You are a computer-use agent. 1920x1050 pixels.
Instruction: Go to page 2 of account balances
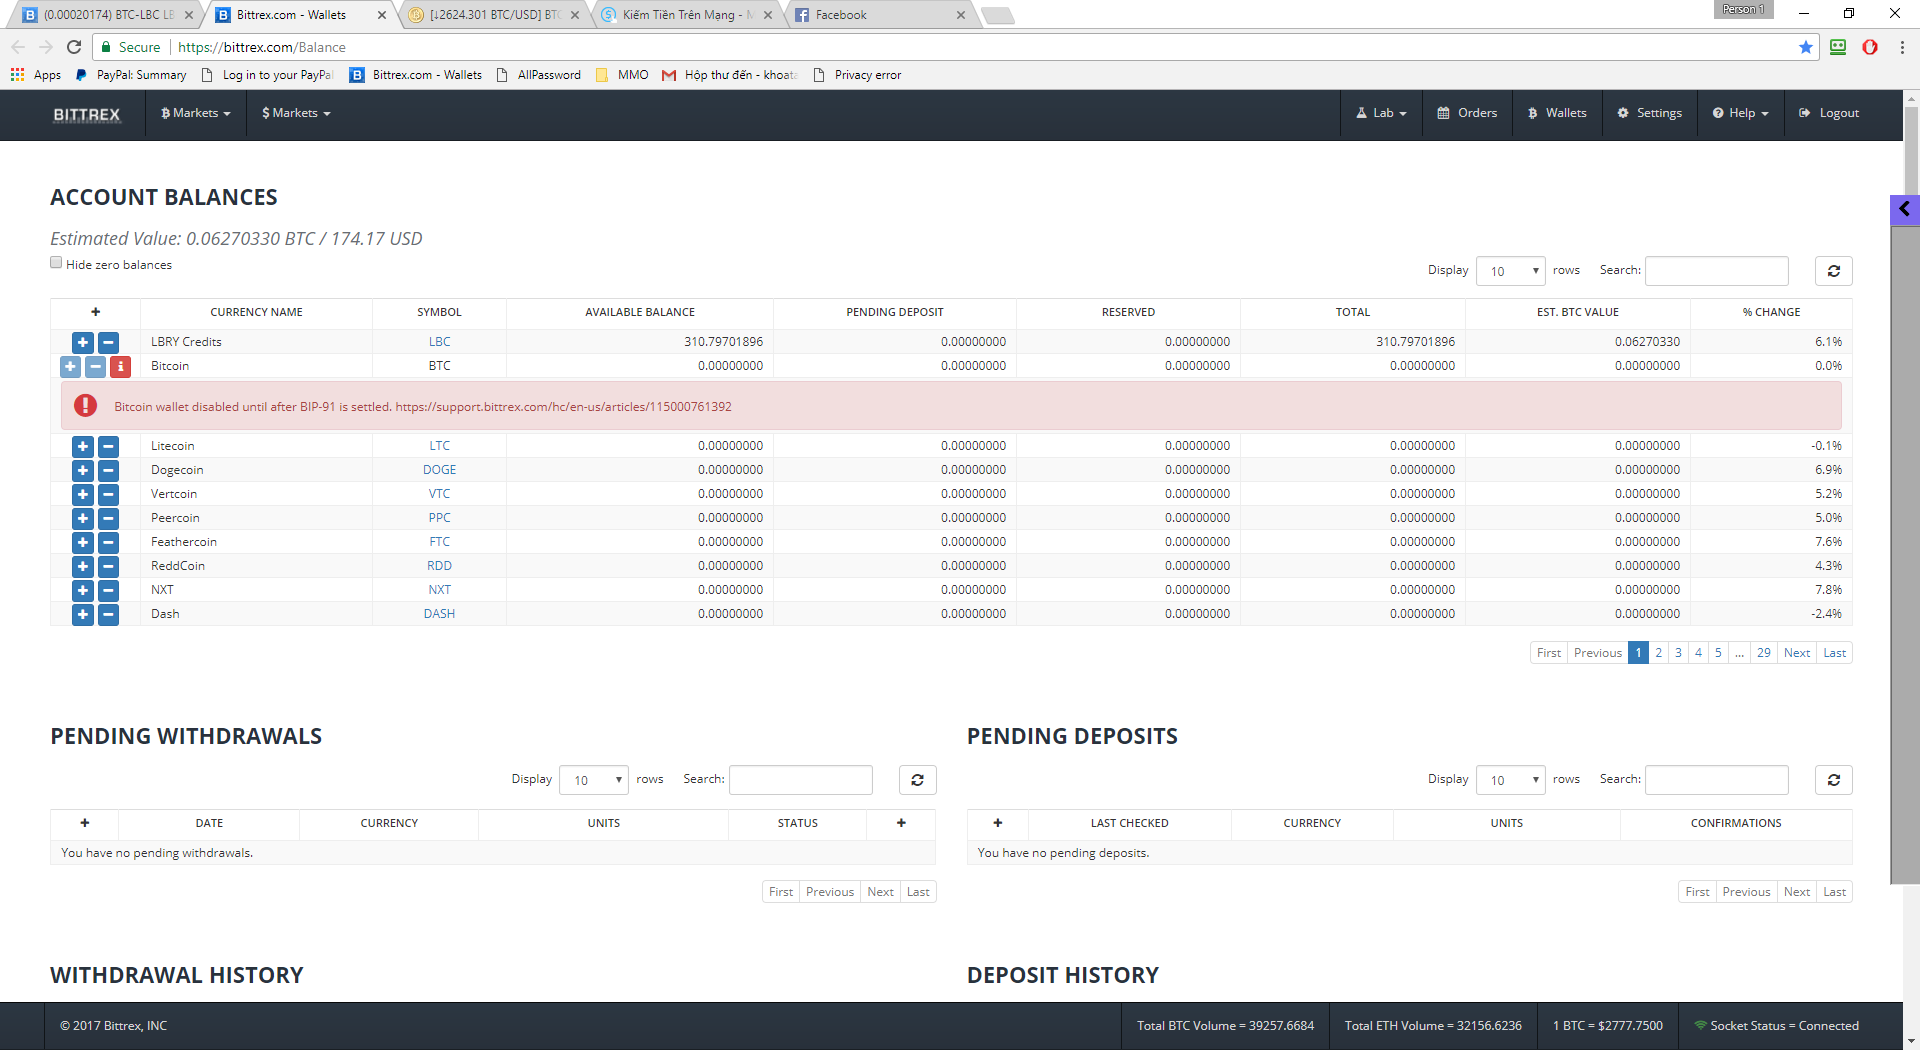[1658, 653]
